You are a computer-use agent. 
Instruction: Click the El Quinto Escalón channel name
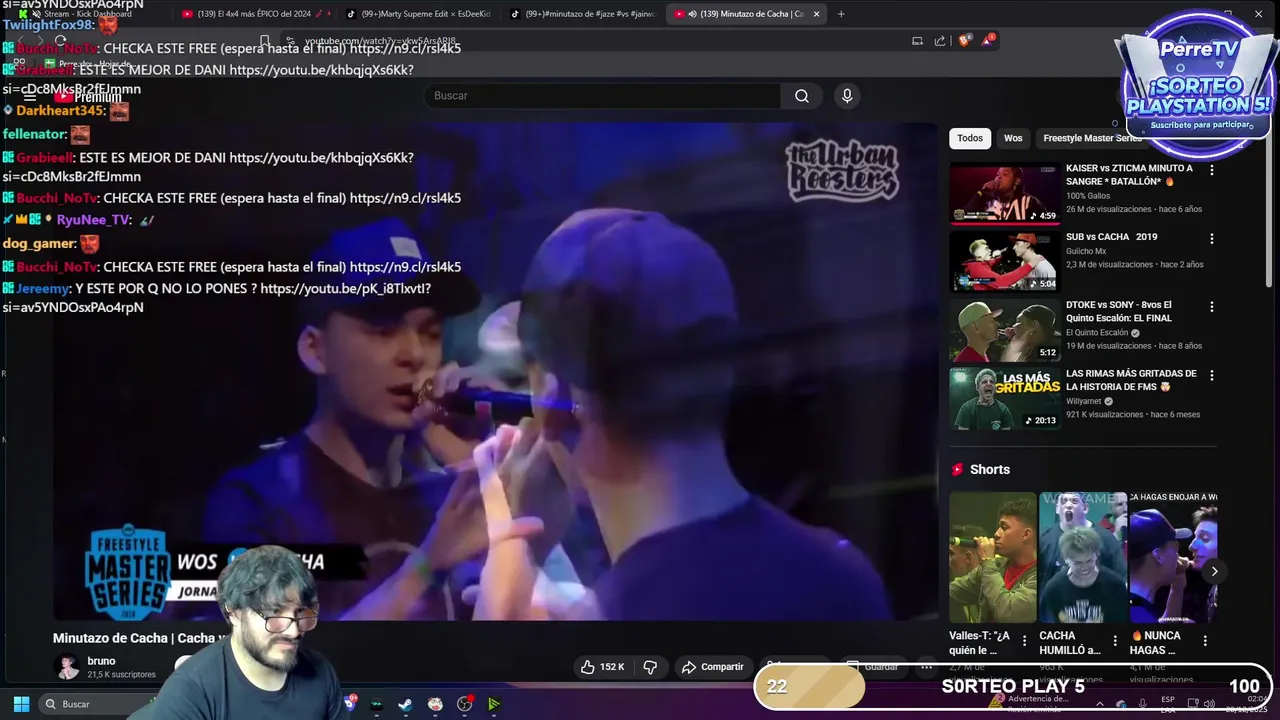[1097, 333]
